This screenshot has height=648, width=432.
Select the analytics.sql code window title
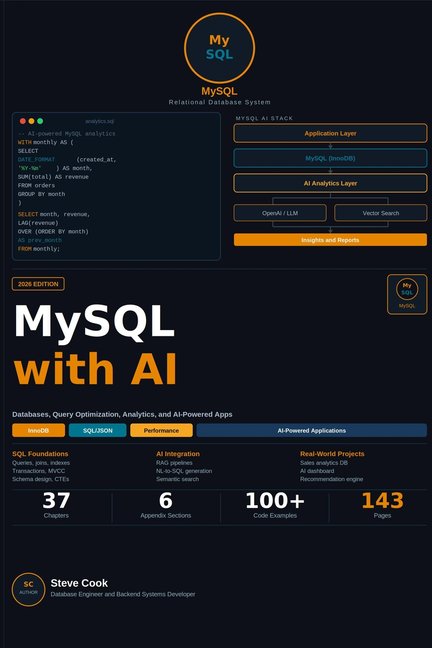pyautogui.click(x=99, y=121)
